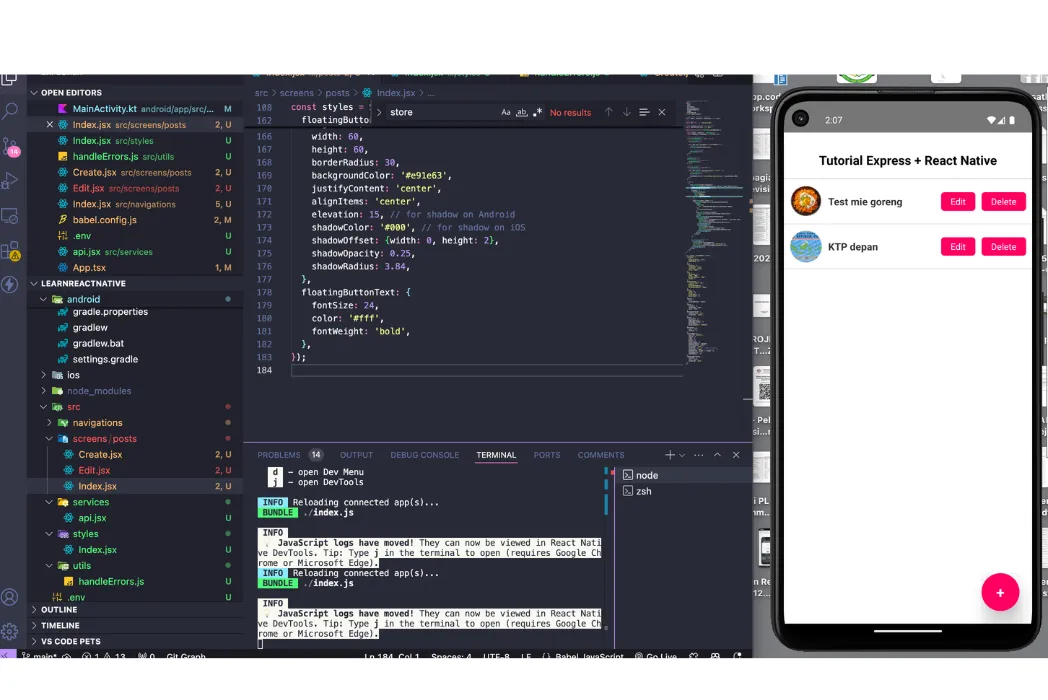Toggle Use Regular Expression in the find widget
Screen dimensions: 1048x700
coord(537,112)
